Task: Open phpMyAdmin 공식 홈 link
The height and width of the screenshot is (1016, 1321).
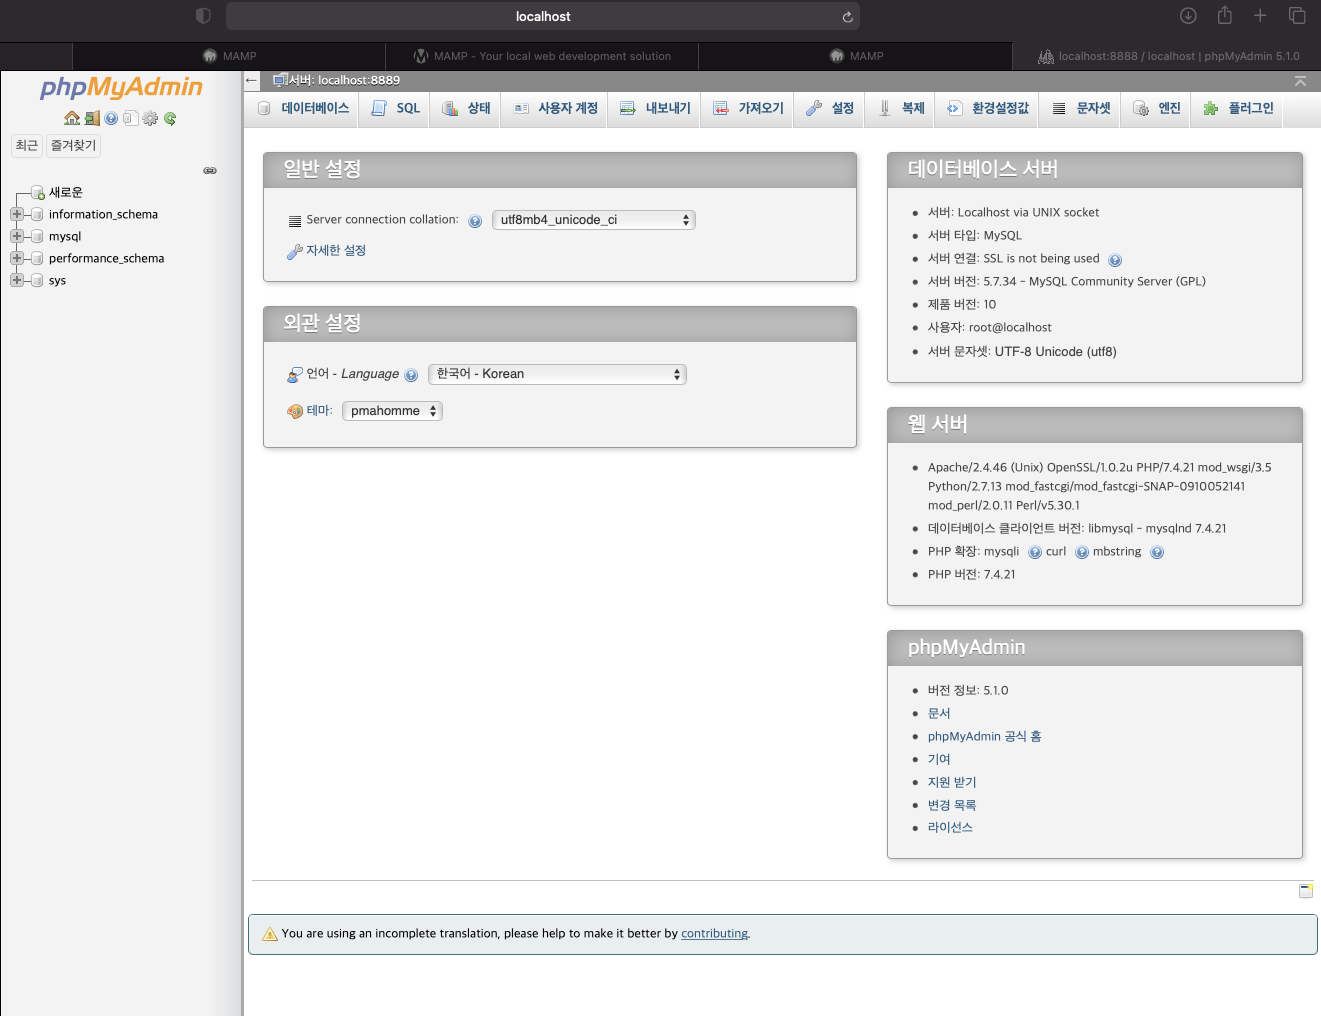Action: tap(984, 736)
